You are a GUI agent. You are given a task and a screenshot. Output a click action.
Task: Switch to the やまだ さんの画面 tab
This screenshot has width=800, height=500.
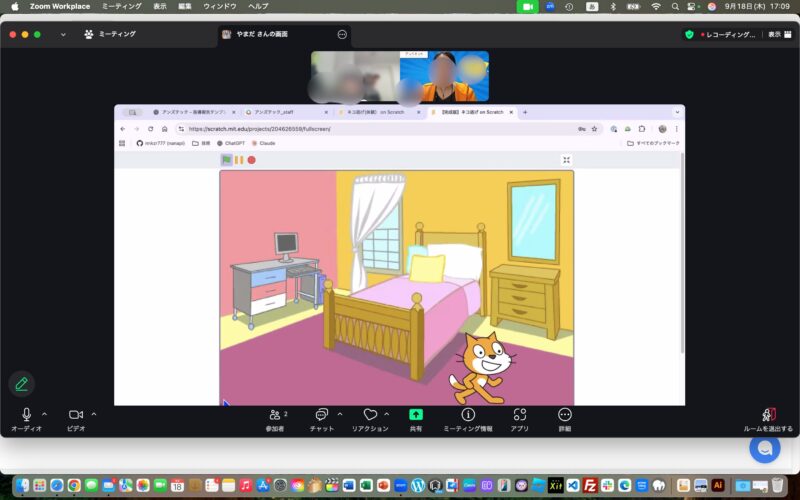[x=260, y=34]
